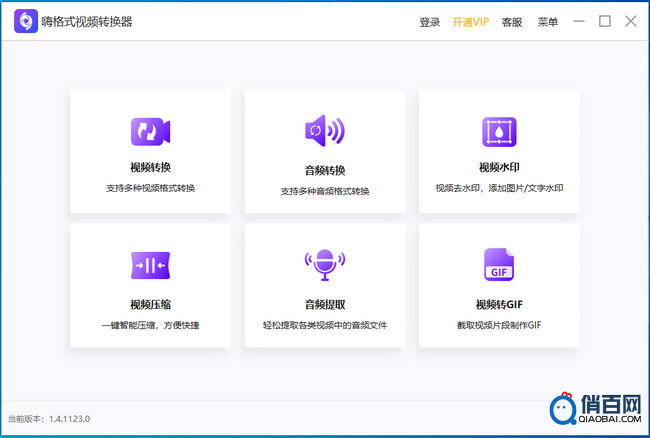The image size is (650, 438).
Task: Select the 音频提取 title text
Action: click(x=325, y=305)
